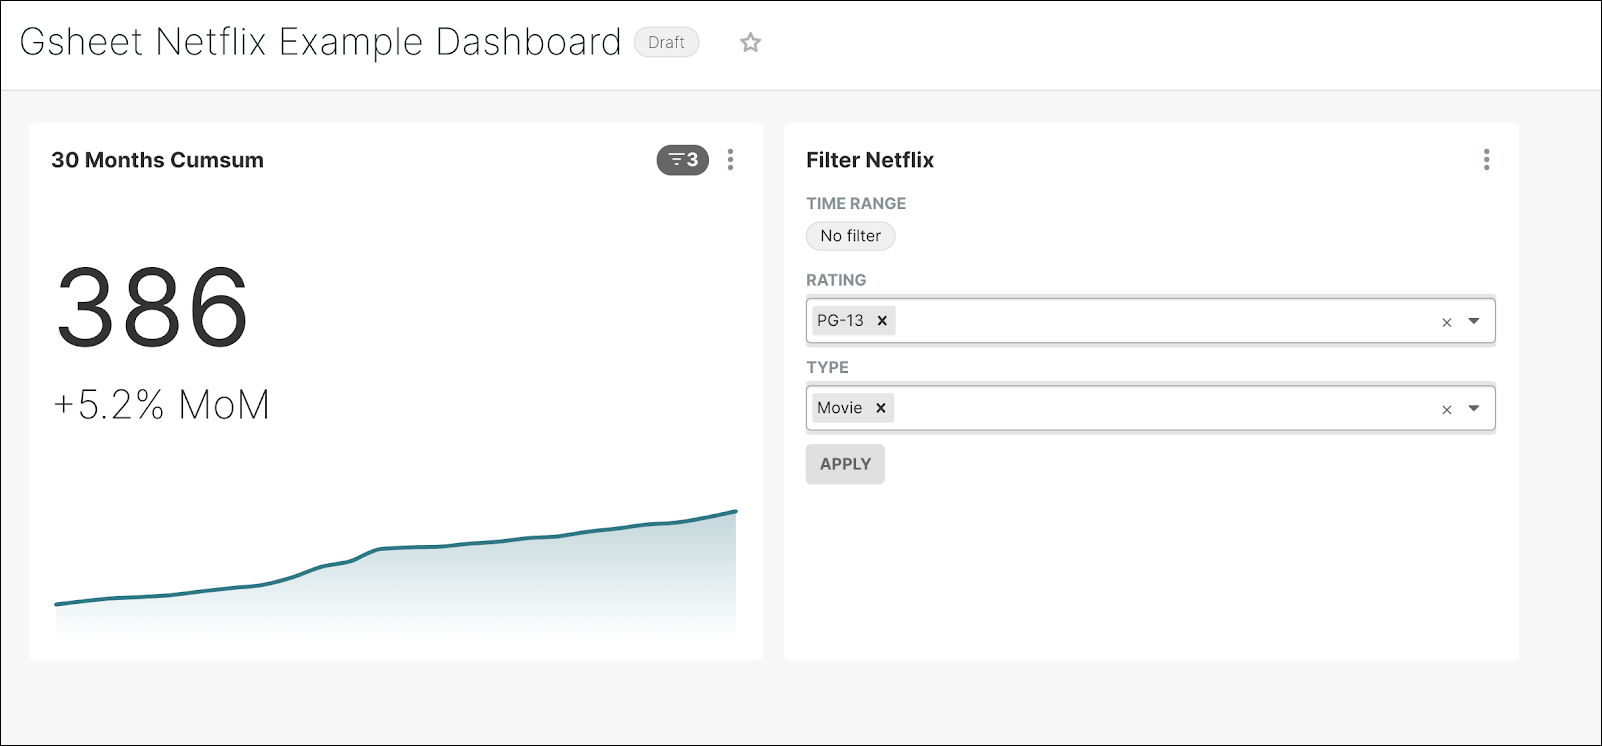Click the Gsheet Netflix Example Dashboard title

coord(320,42)
